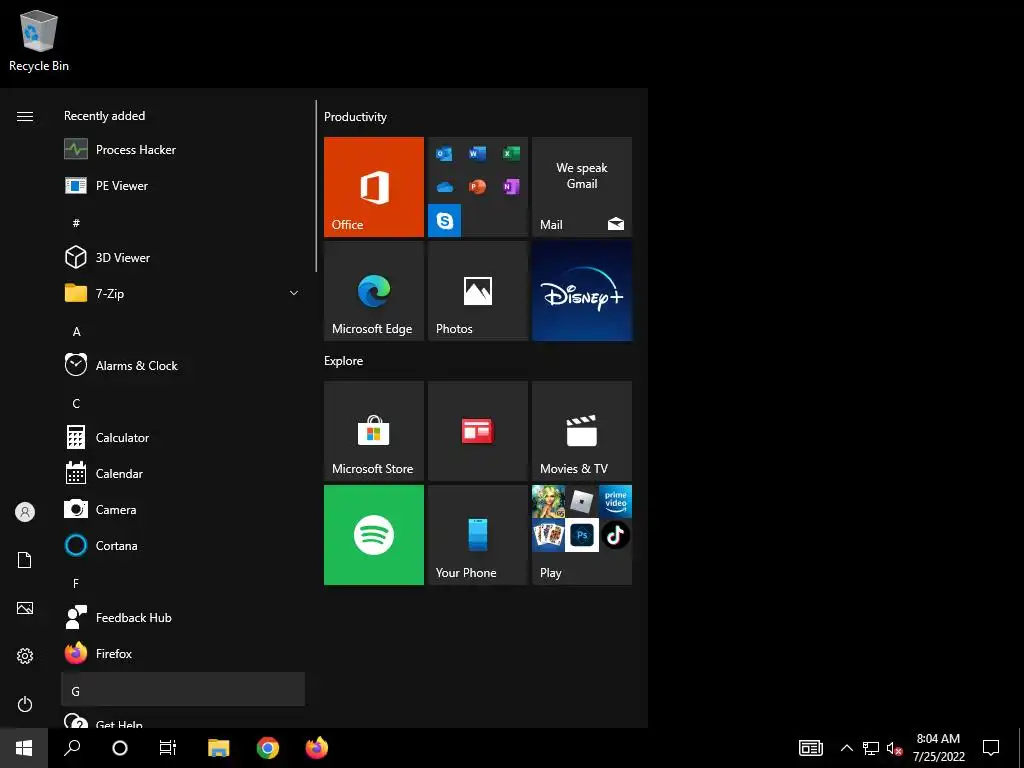Open PowerPoint in the Office apps tile
1024x768 pixels.
[477, 187]
